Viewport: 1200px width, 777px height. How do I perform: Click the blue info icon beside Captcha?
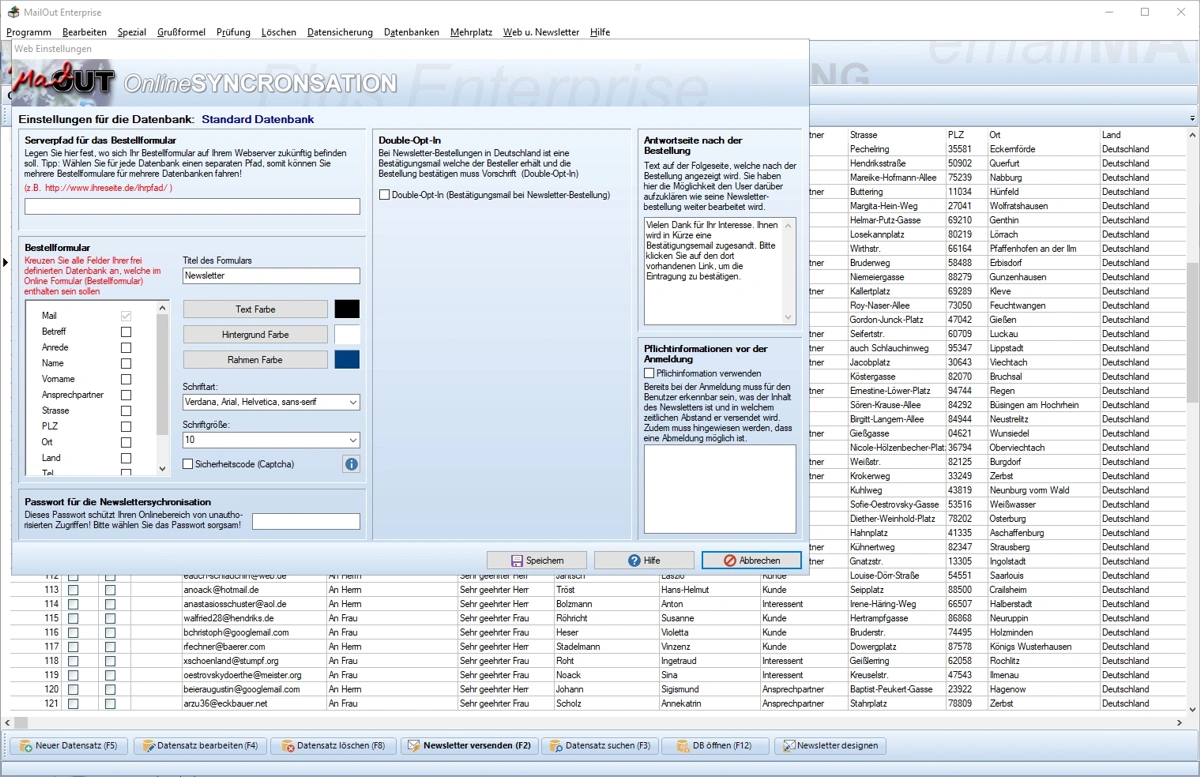pyautogui.click(x=351, y=464)
